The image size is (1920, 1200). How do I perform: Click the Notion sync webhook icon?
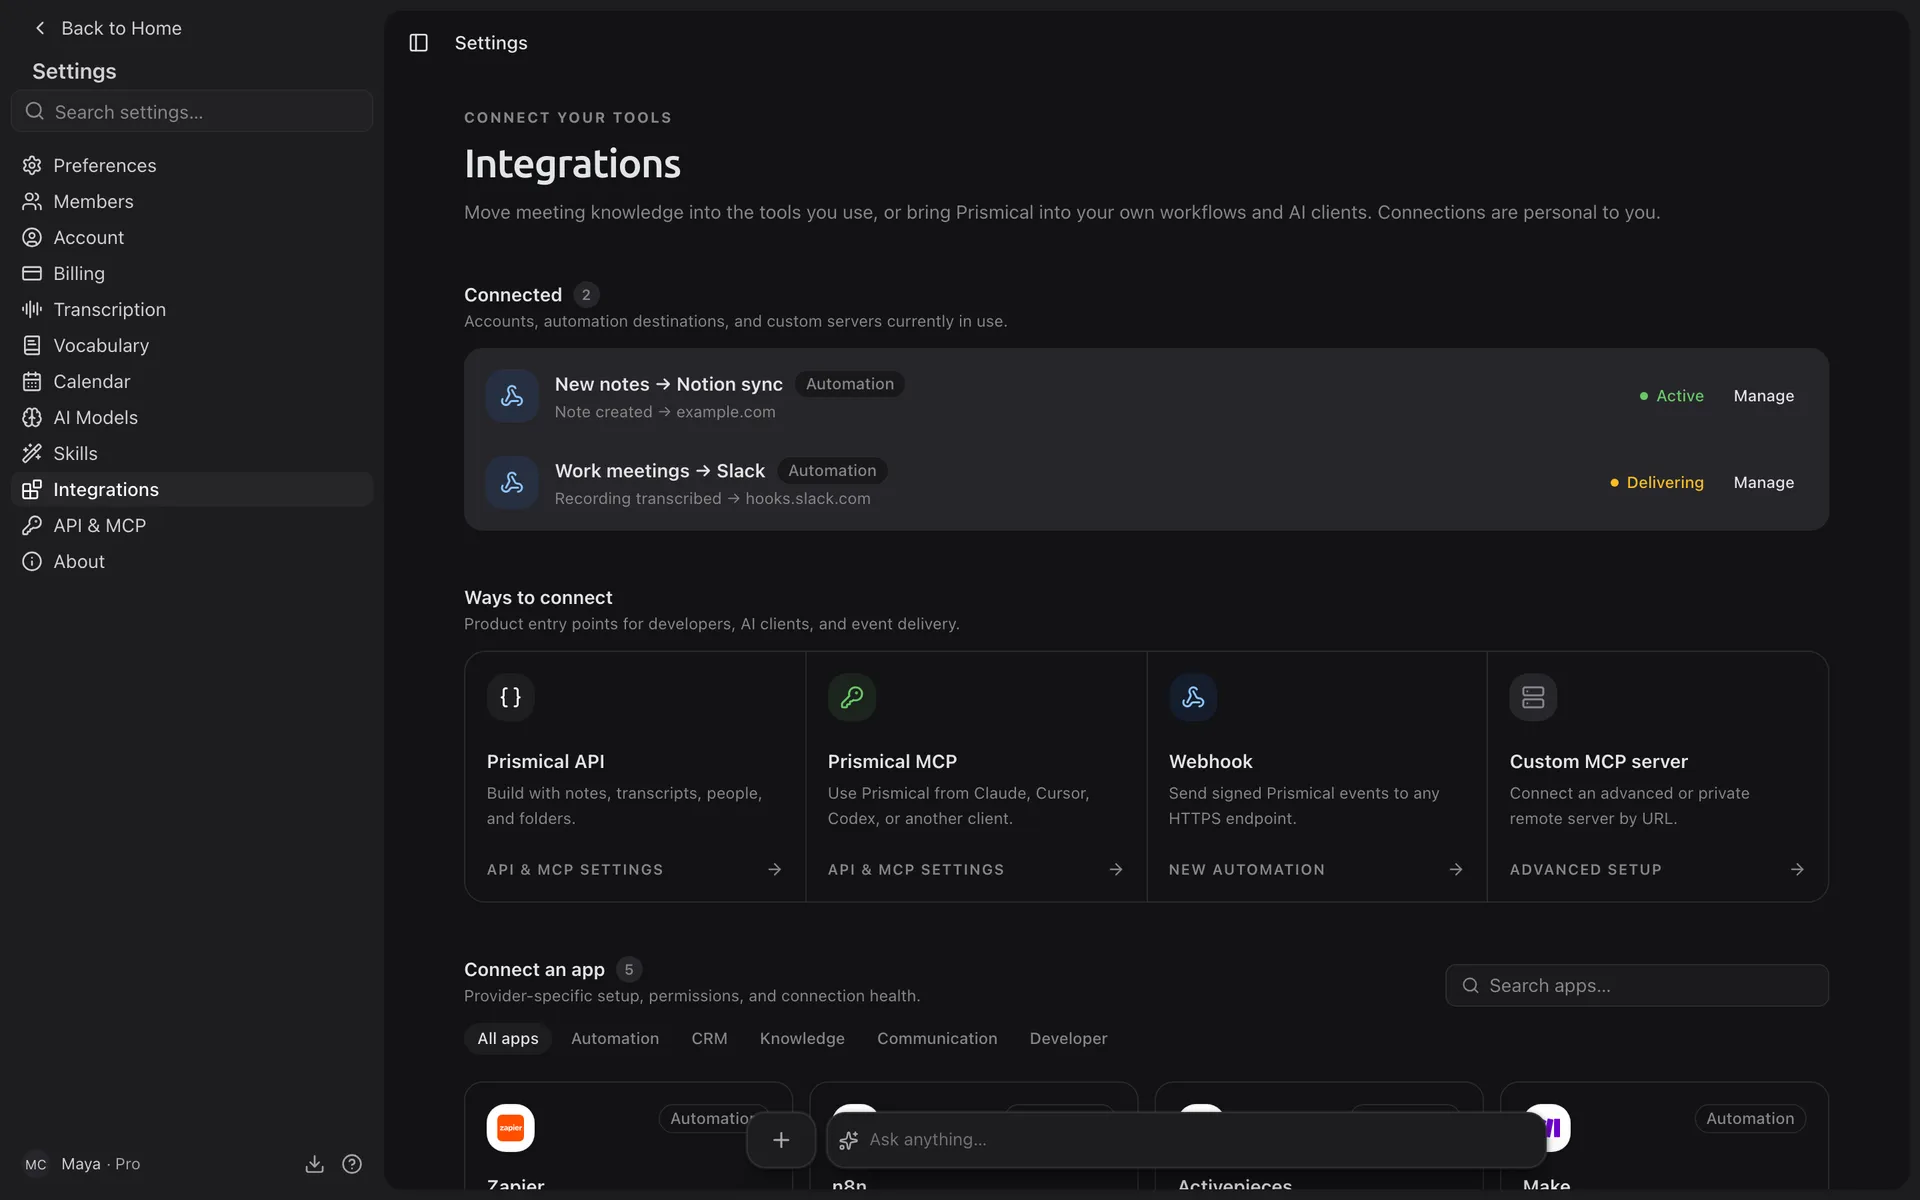[512, 396]
